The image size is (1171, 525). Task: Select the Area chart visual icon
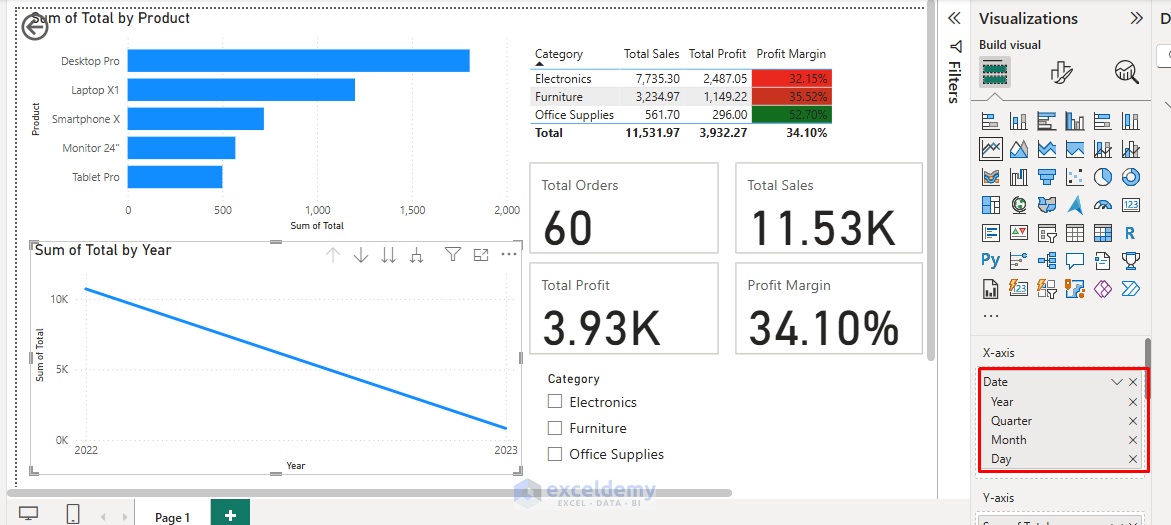click(1019, 149)
